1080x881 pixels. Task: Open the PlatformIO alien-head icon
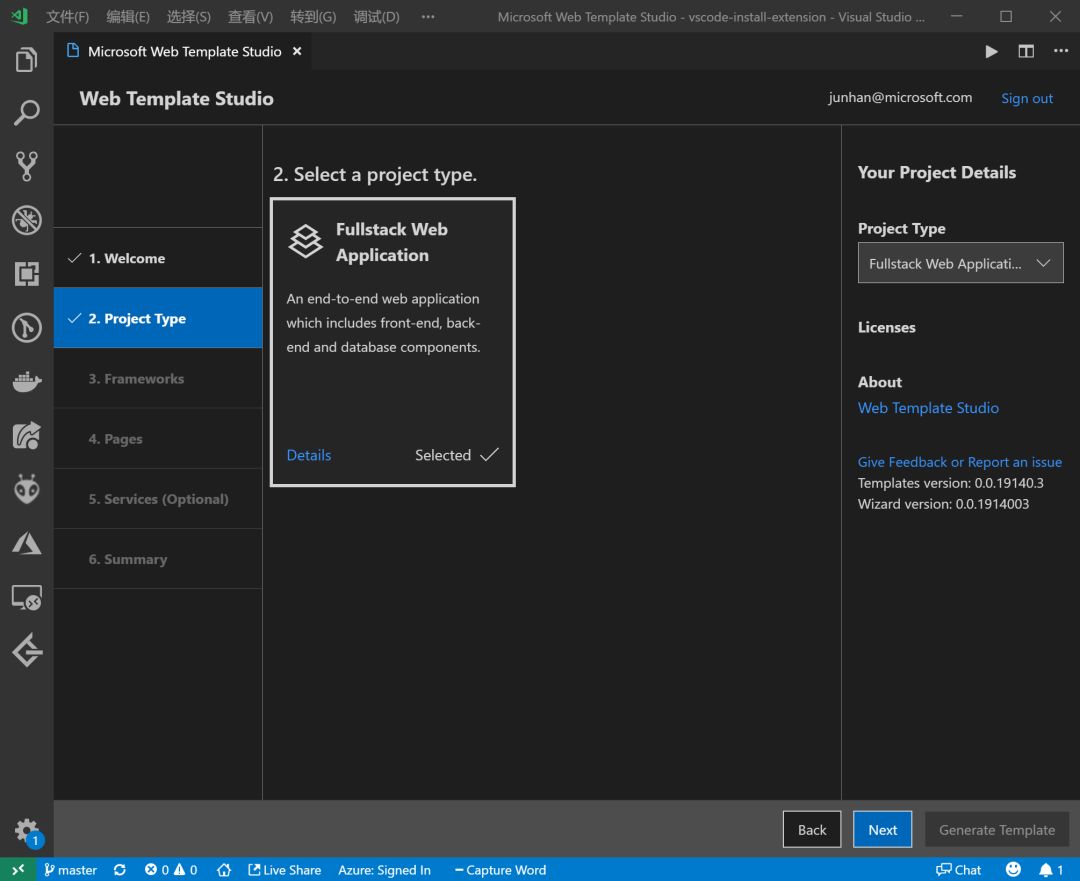(26, 489)
